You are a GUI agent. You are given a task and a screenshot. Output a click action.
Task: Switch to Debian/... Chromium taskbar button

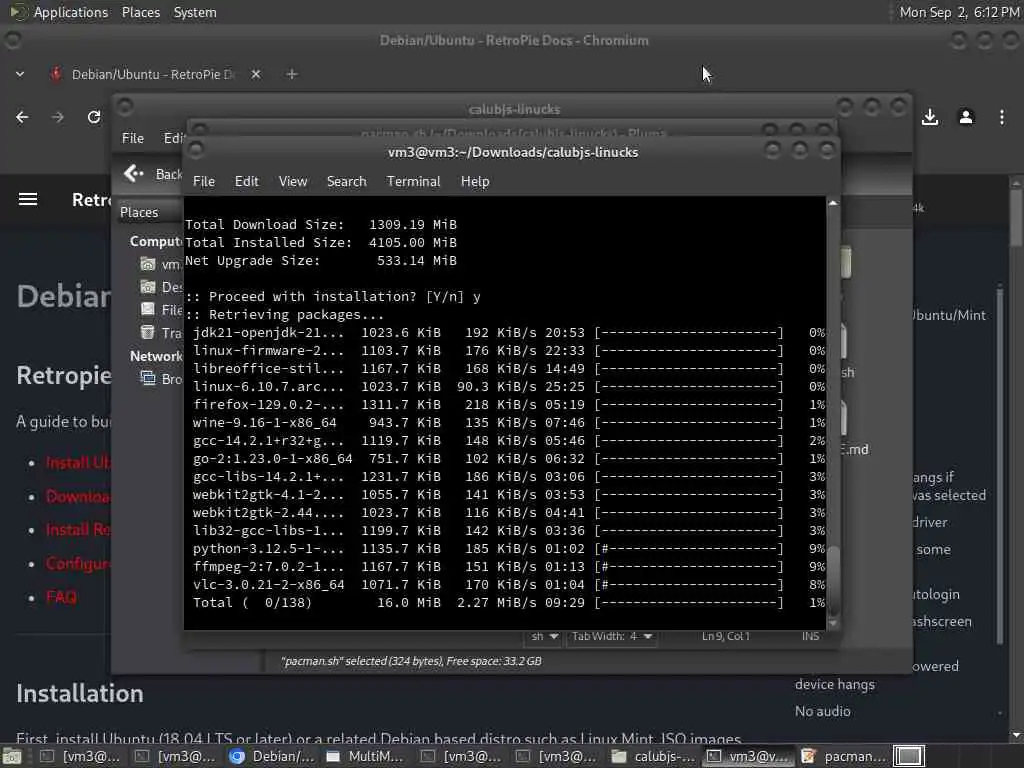click(x=273, y=756)
